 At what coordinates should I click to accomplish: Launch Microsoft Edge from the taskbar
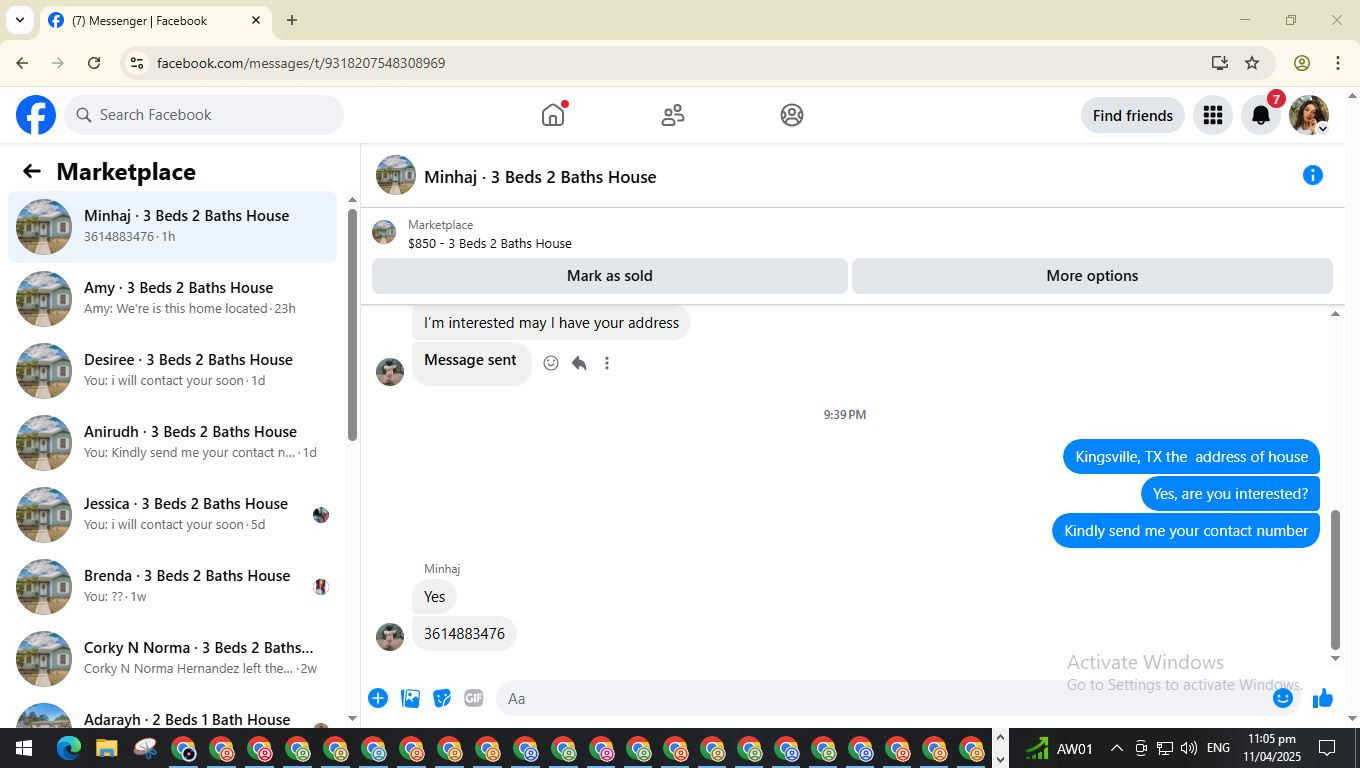[x=68, y=748]
